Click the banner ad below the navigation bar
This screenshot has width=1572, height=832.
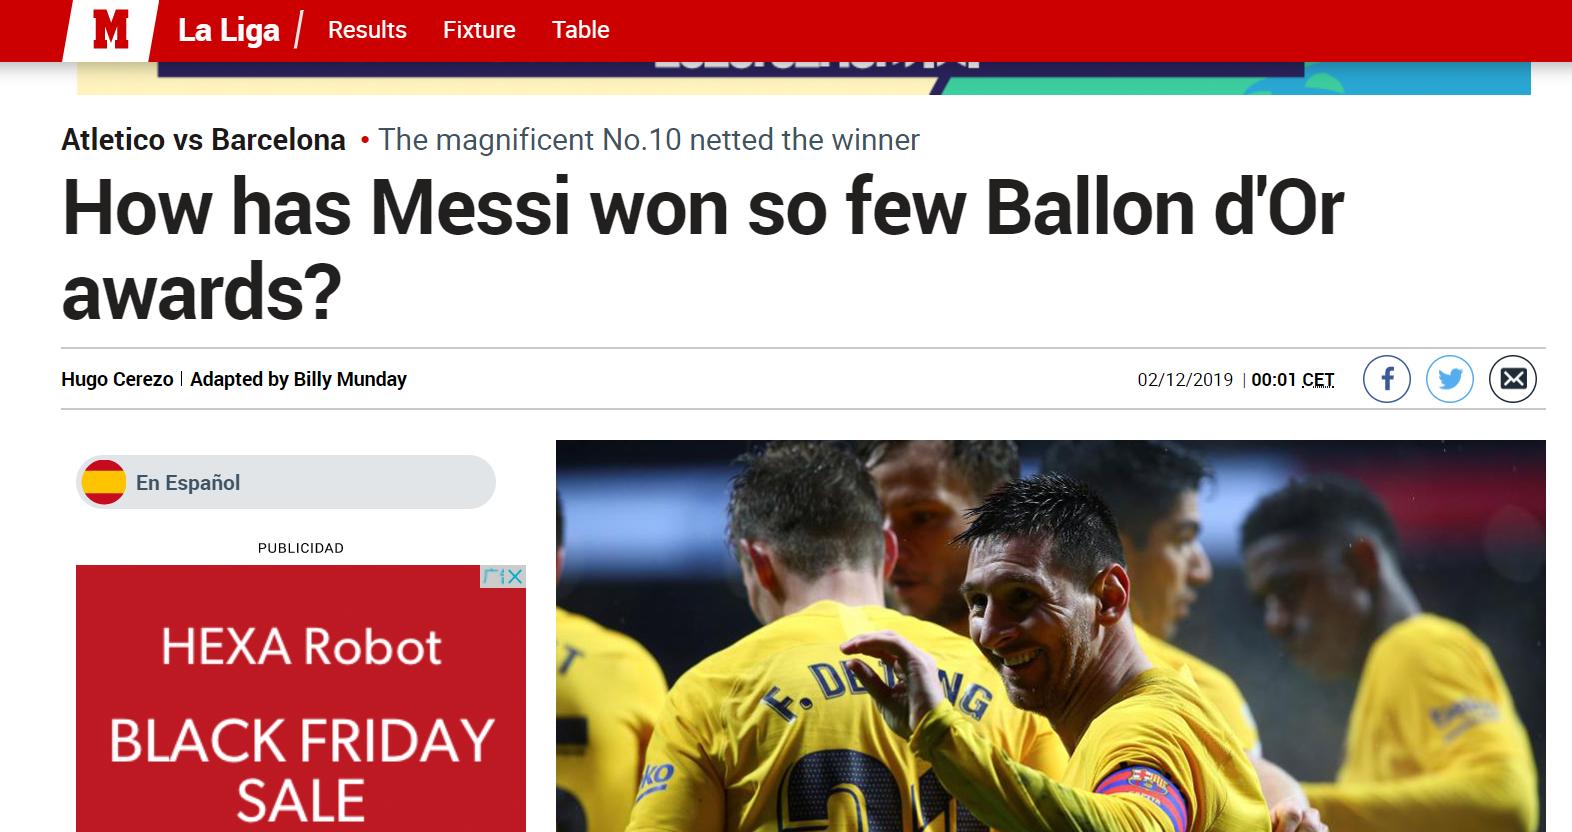(803, 78)
